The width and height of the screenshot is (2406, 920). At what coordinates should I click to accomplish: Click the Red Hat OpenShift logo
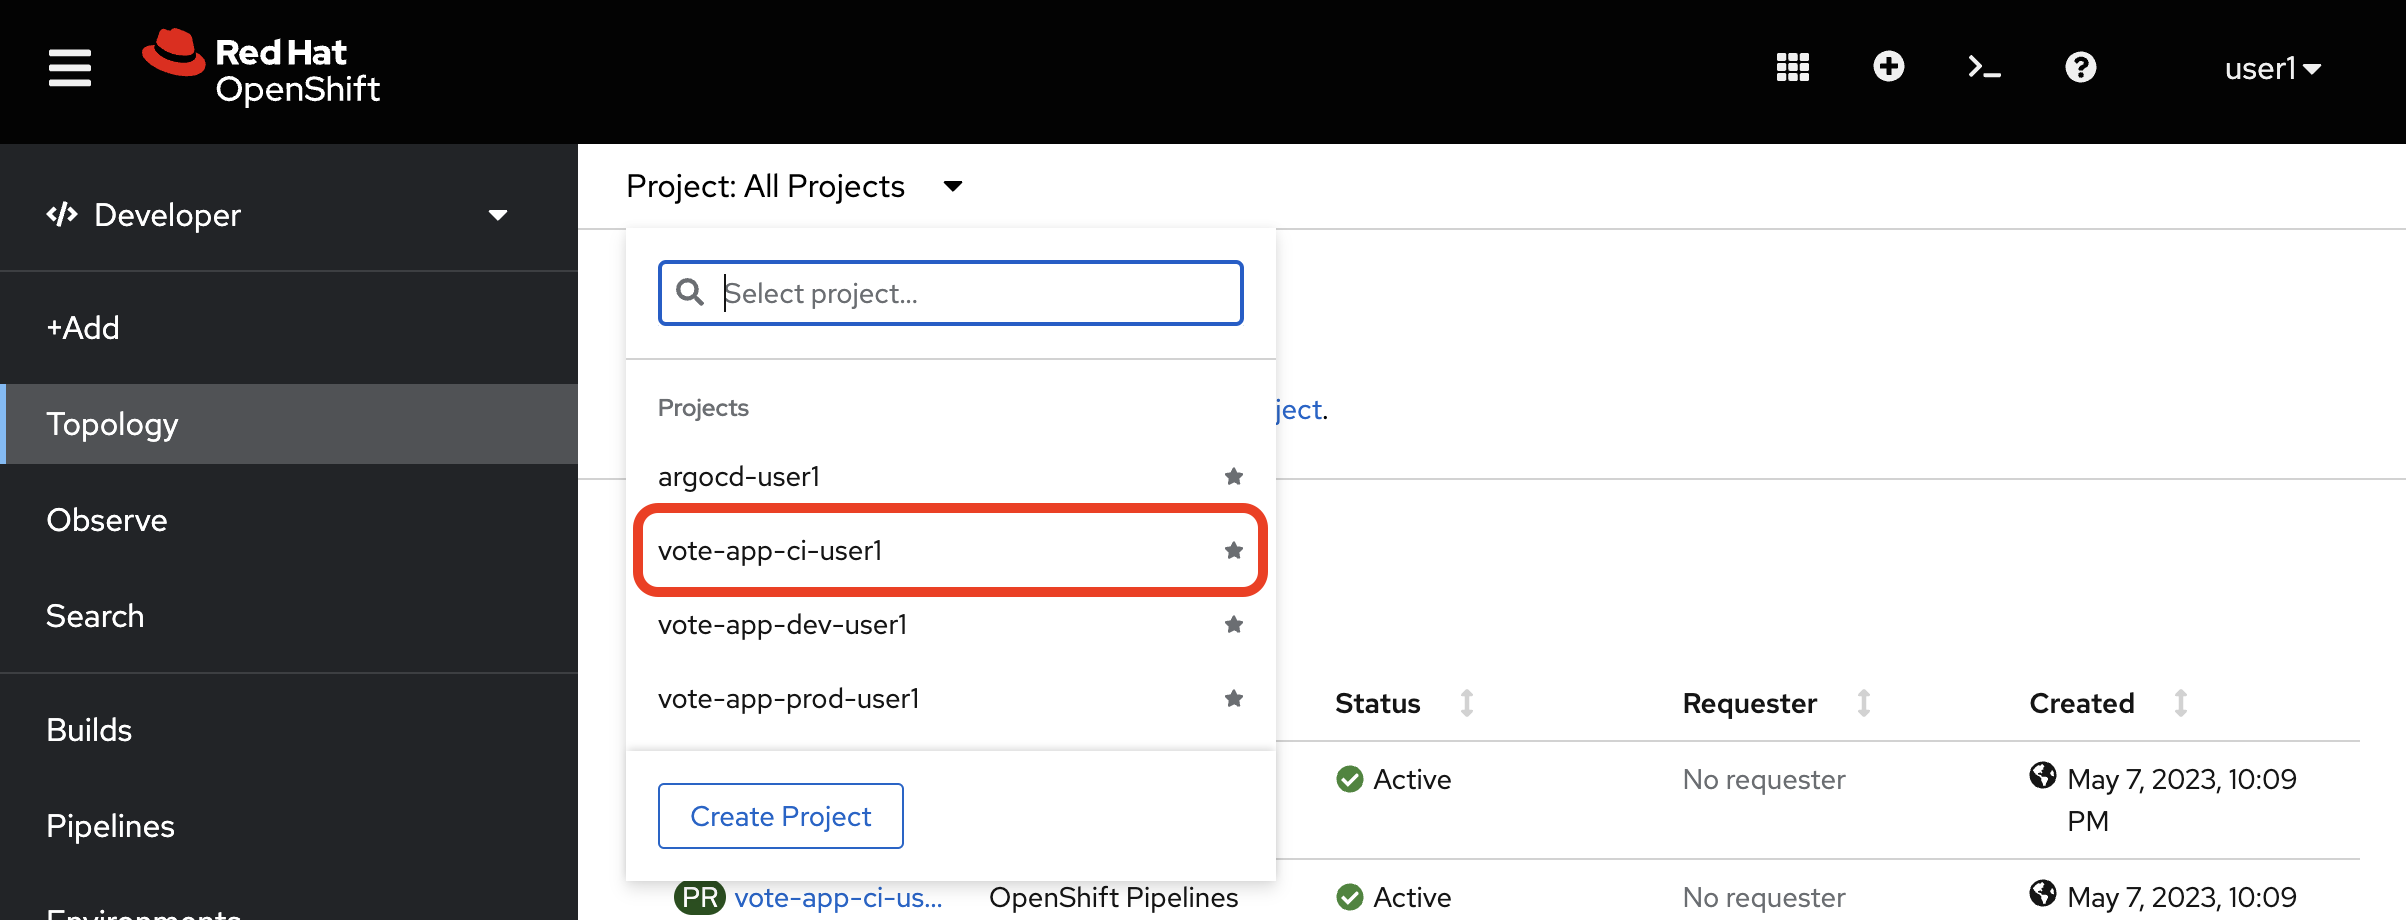tap(261, 68)
